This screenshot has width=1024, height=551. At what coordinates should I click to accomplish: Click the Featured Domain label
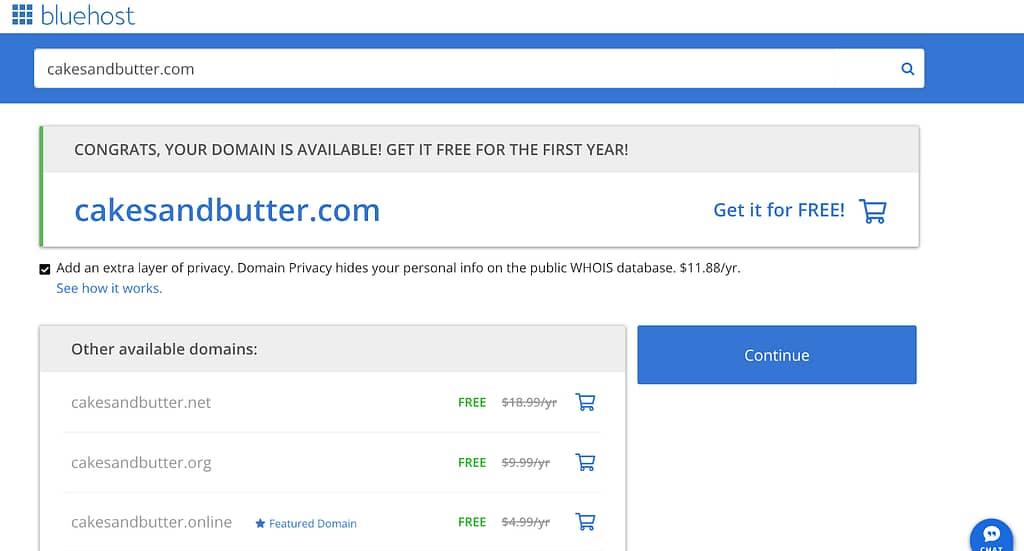click(313, 524)
